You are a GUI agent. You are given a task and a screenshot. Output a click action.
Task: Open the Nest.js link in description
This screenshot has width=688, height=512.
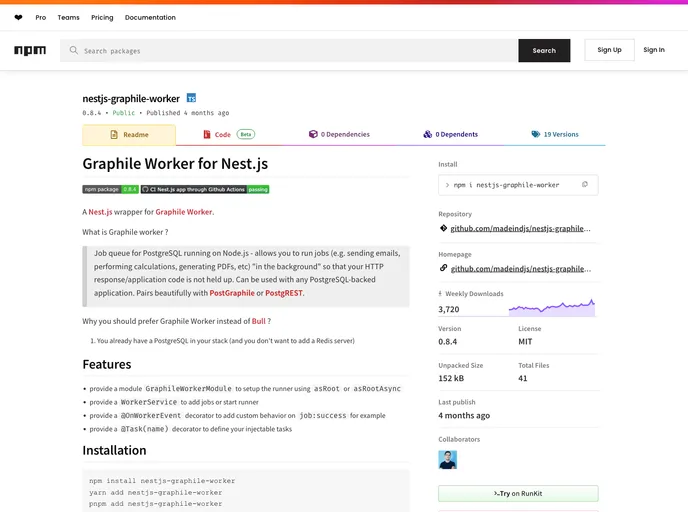(x=100, y=212)
